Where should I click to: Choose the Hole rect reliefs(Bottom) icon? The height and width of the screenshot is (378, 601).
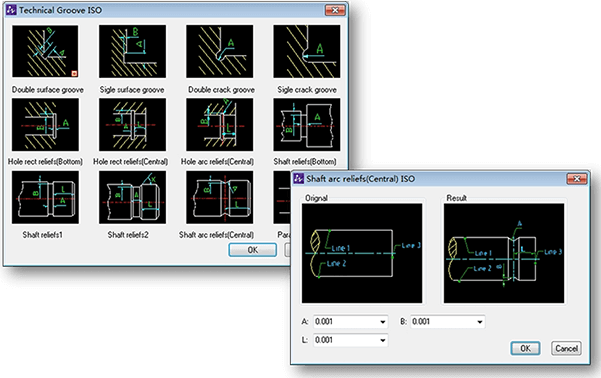45,125
